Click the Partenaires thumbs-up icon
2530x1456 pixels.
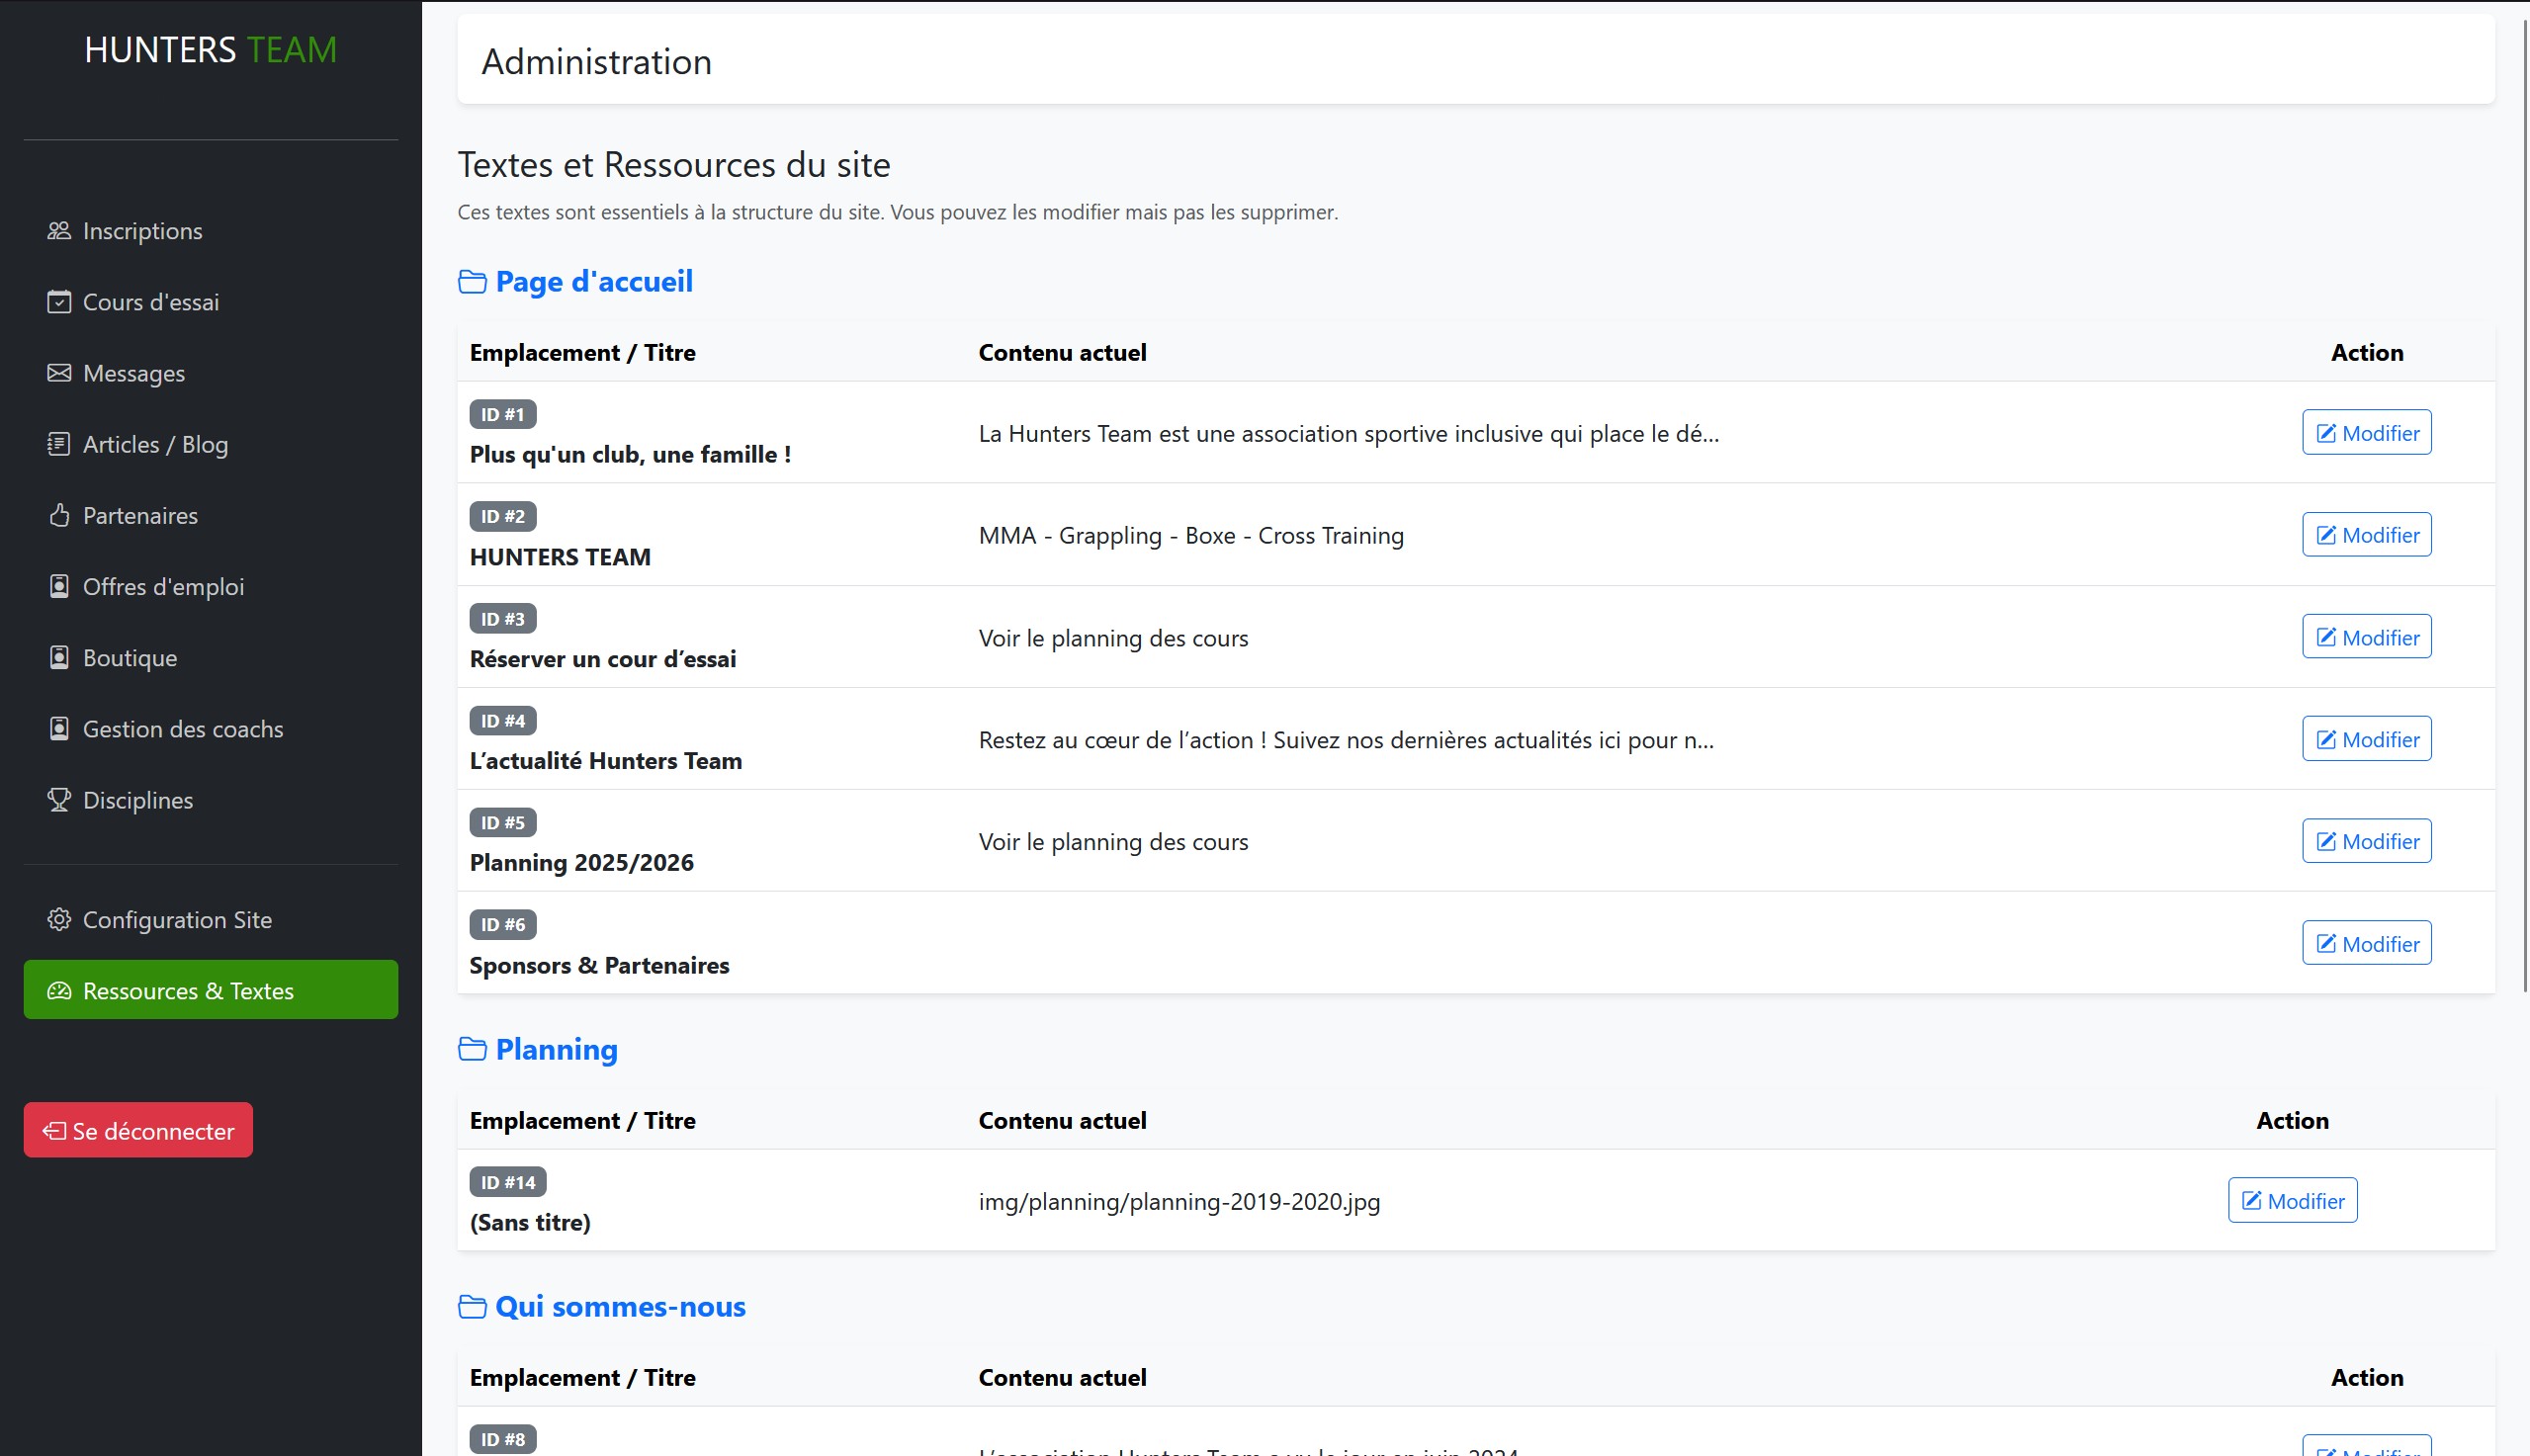pos(59,515)
